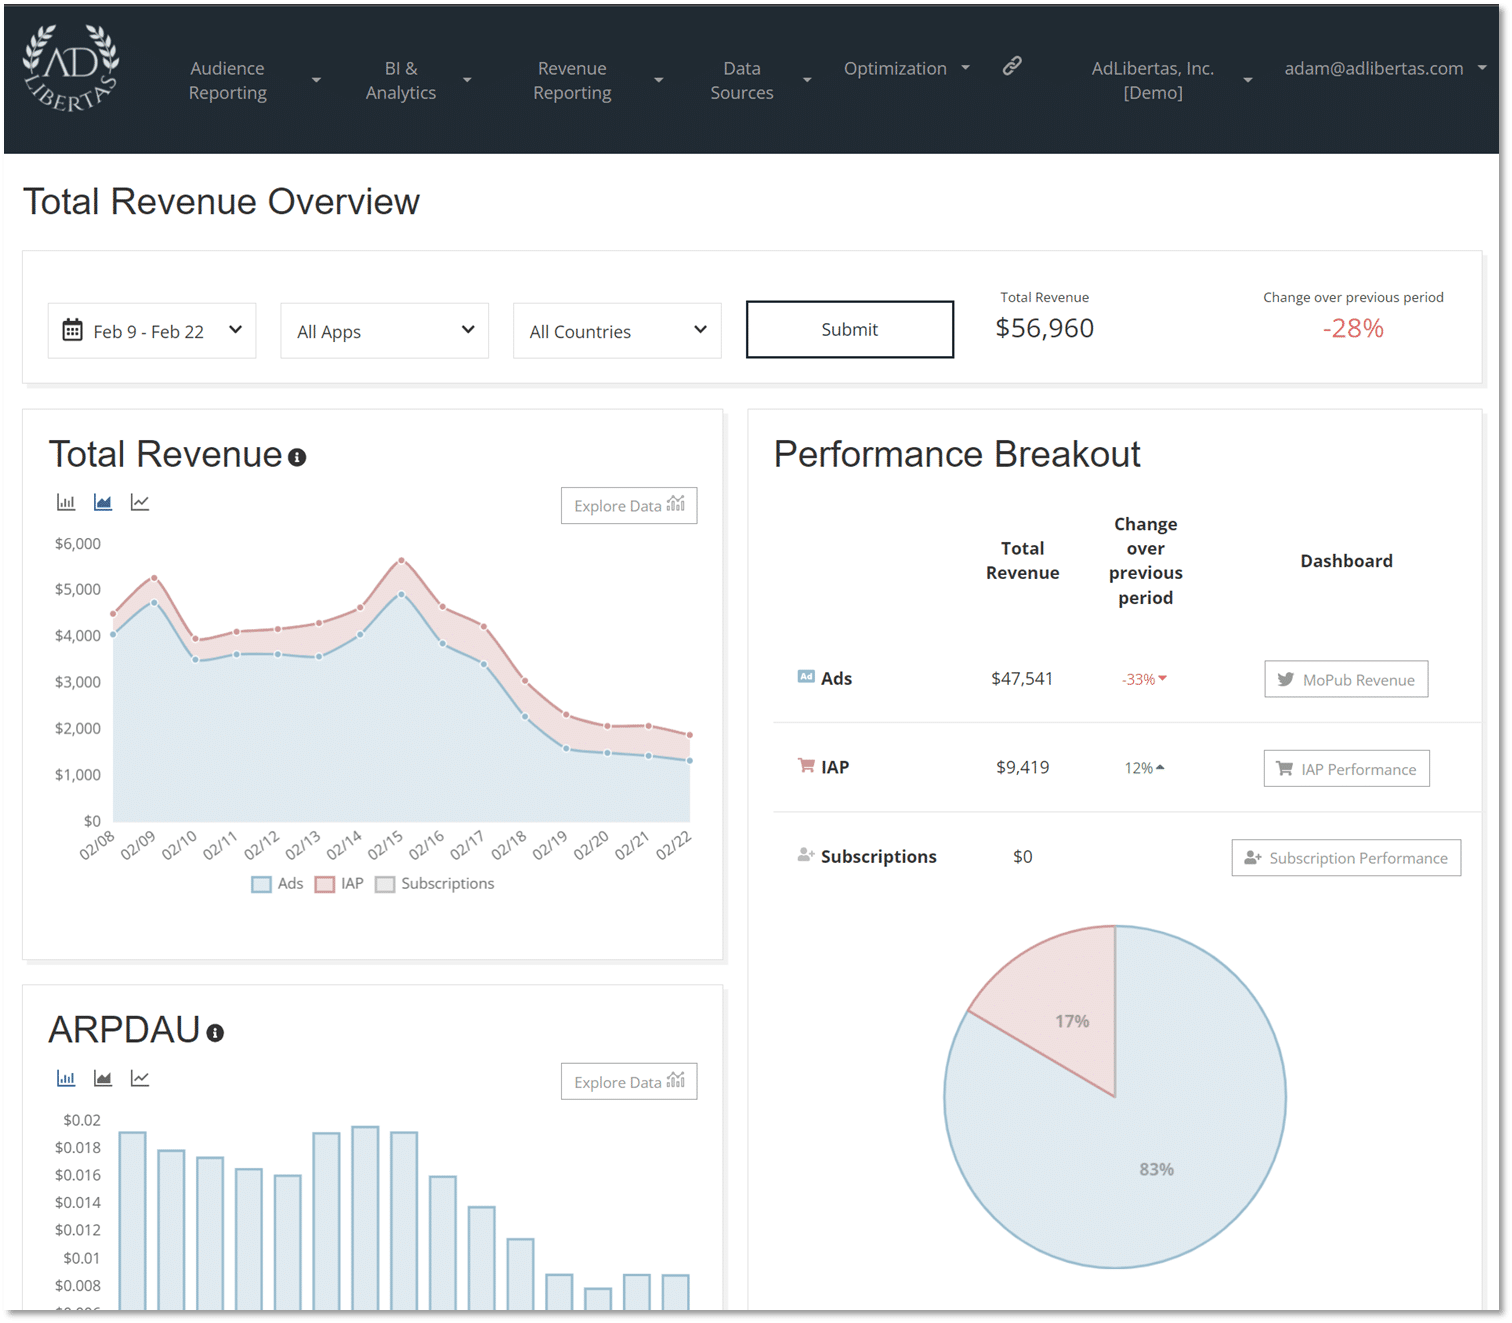Expand Audience Reporting menu arrow
The height and width of the screenshot is (1323, 1512).
click(316, 80)
